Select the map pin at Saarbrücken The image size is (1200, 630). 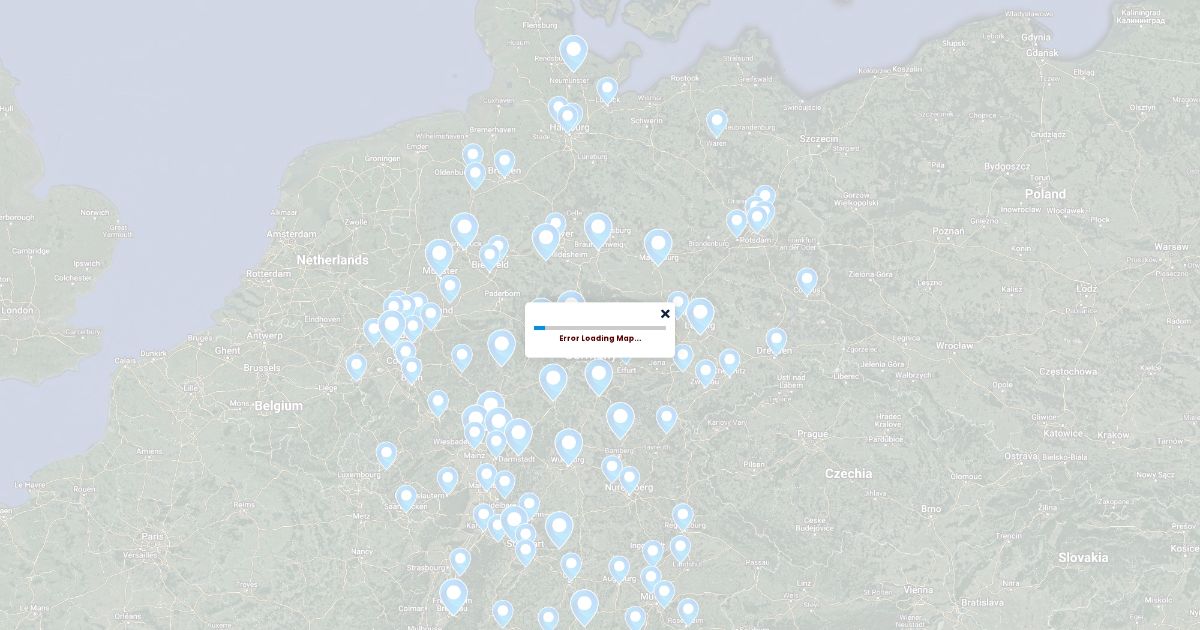pos(406,499)
